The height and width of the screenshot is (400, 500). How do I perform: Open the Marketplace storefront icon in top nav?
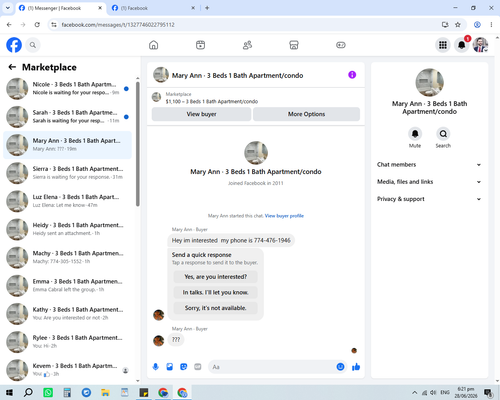(294, 45)
